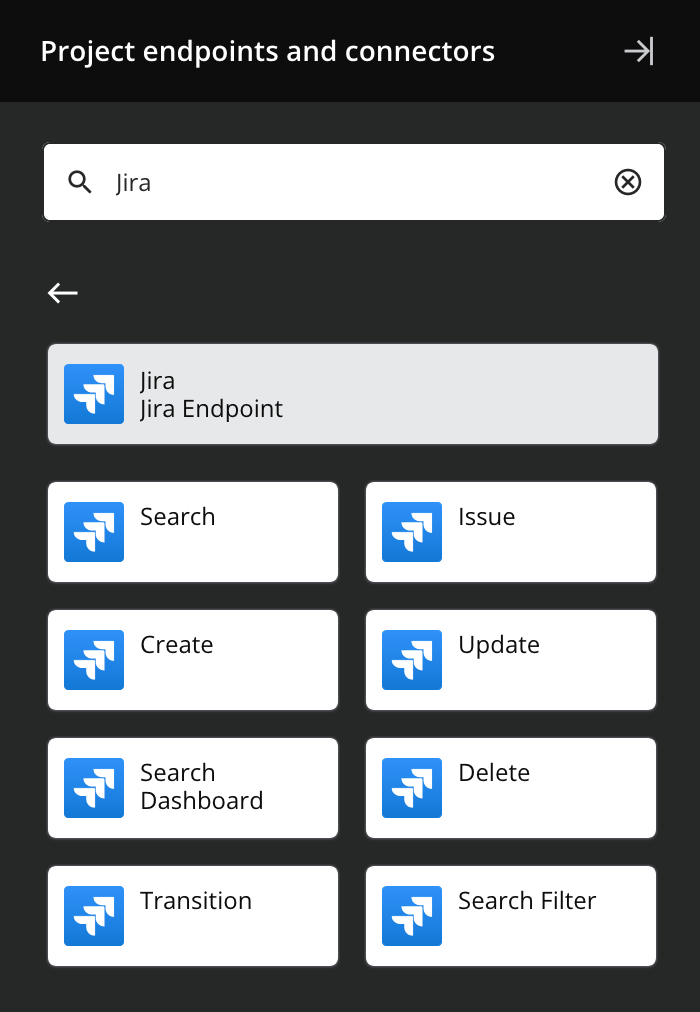Clear the Jira search text
700x1012 pixels.
(x=628, y=182)
